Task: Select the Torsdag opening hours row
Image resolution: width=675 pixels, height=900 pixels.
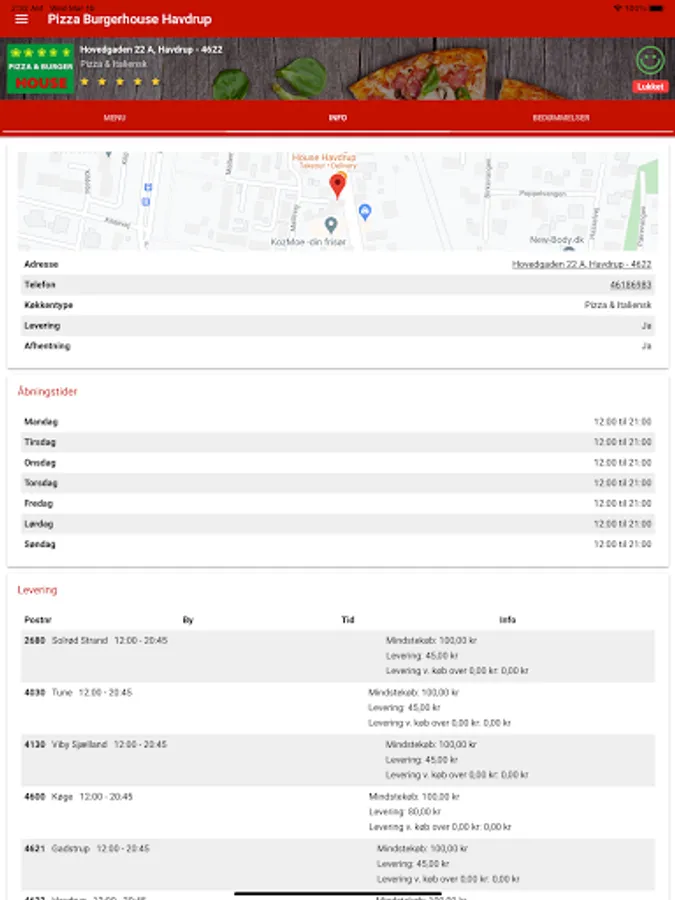Action: tap(338, 483)
